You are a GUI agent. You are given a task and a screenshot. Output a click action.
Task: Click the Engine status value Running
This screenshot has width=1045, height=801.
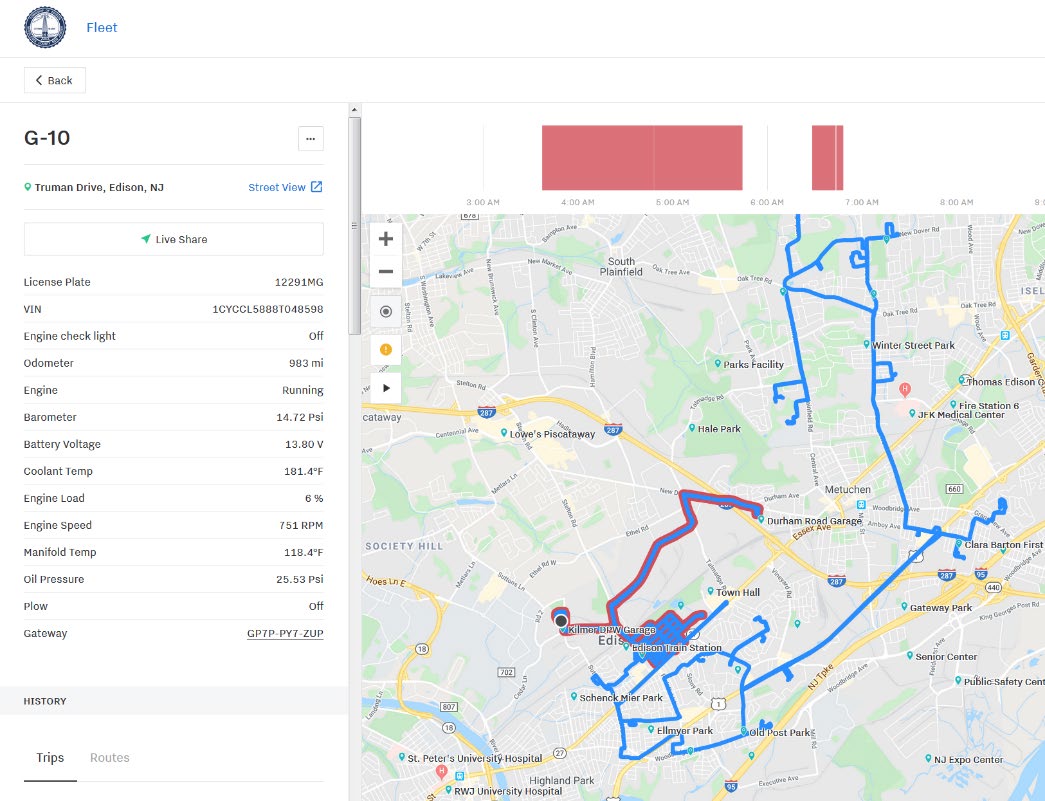pyautogui.click(x=303, y=391)
